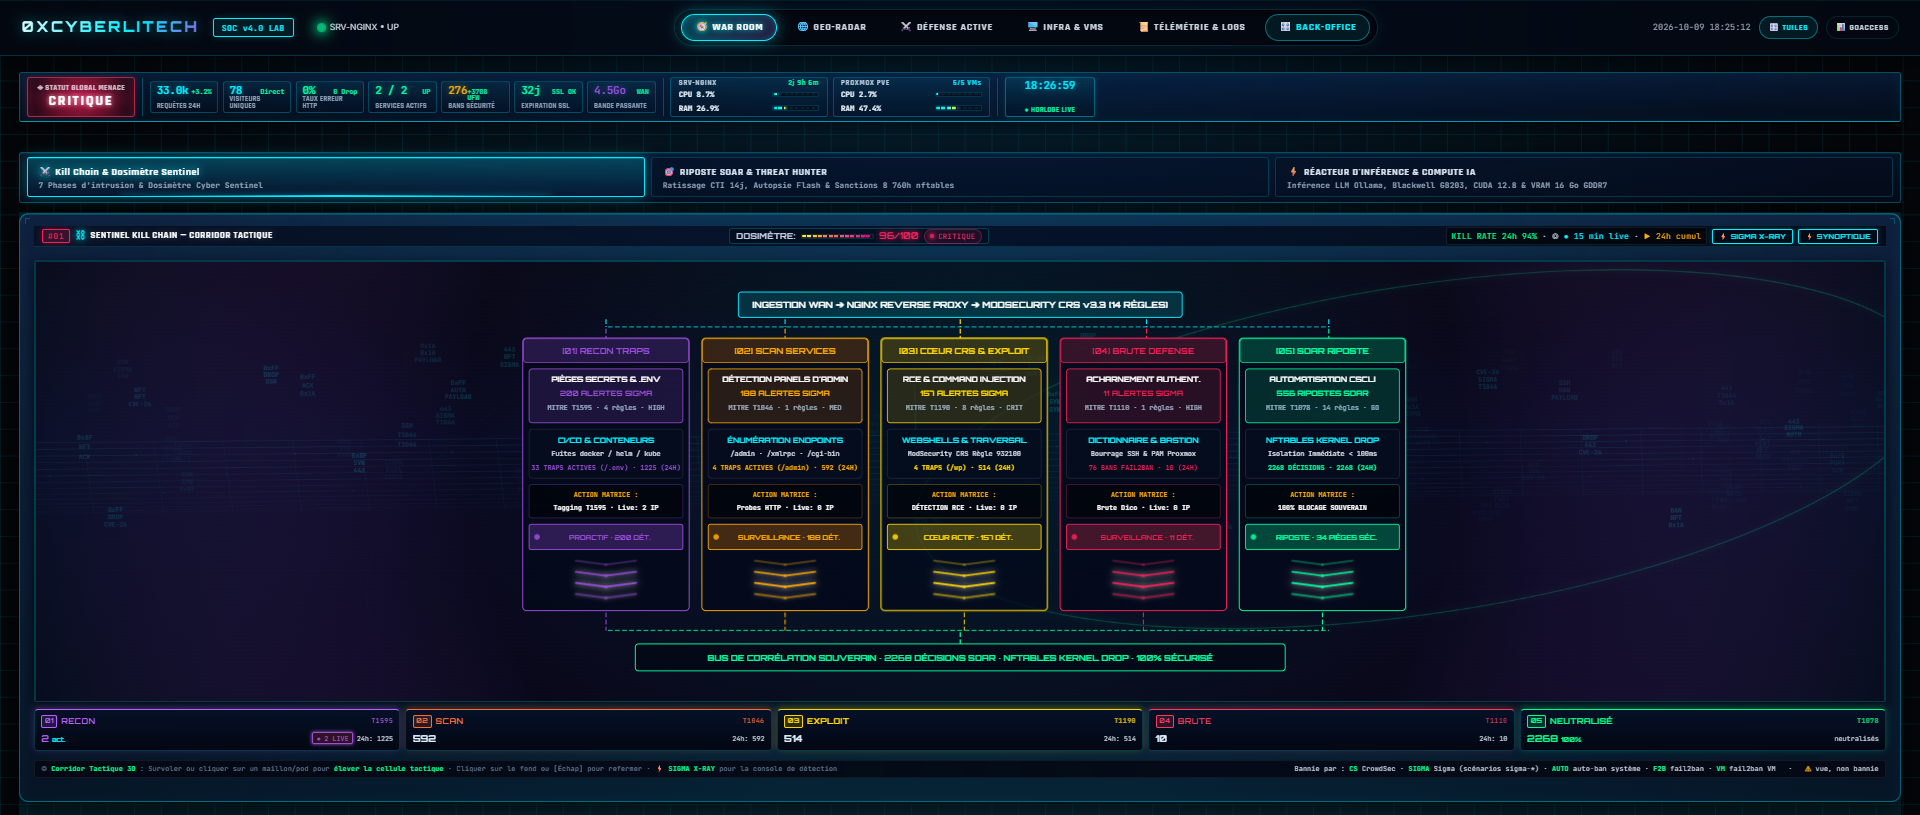
Task: Click the chain icon beside SENTINEL KILL CHAIN
Action: click(x=80, y=235)
